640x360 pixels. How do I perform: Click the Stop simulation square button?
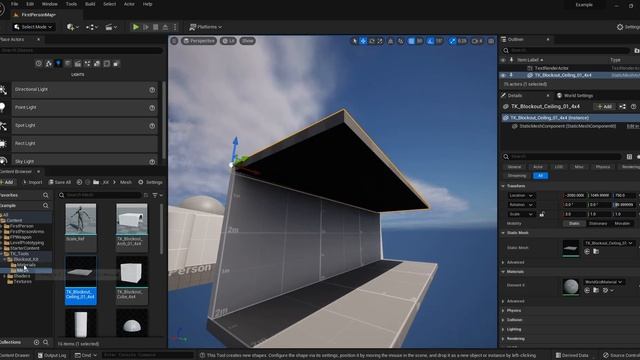tap(156, 27)
